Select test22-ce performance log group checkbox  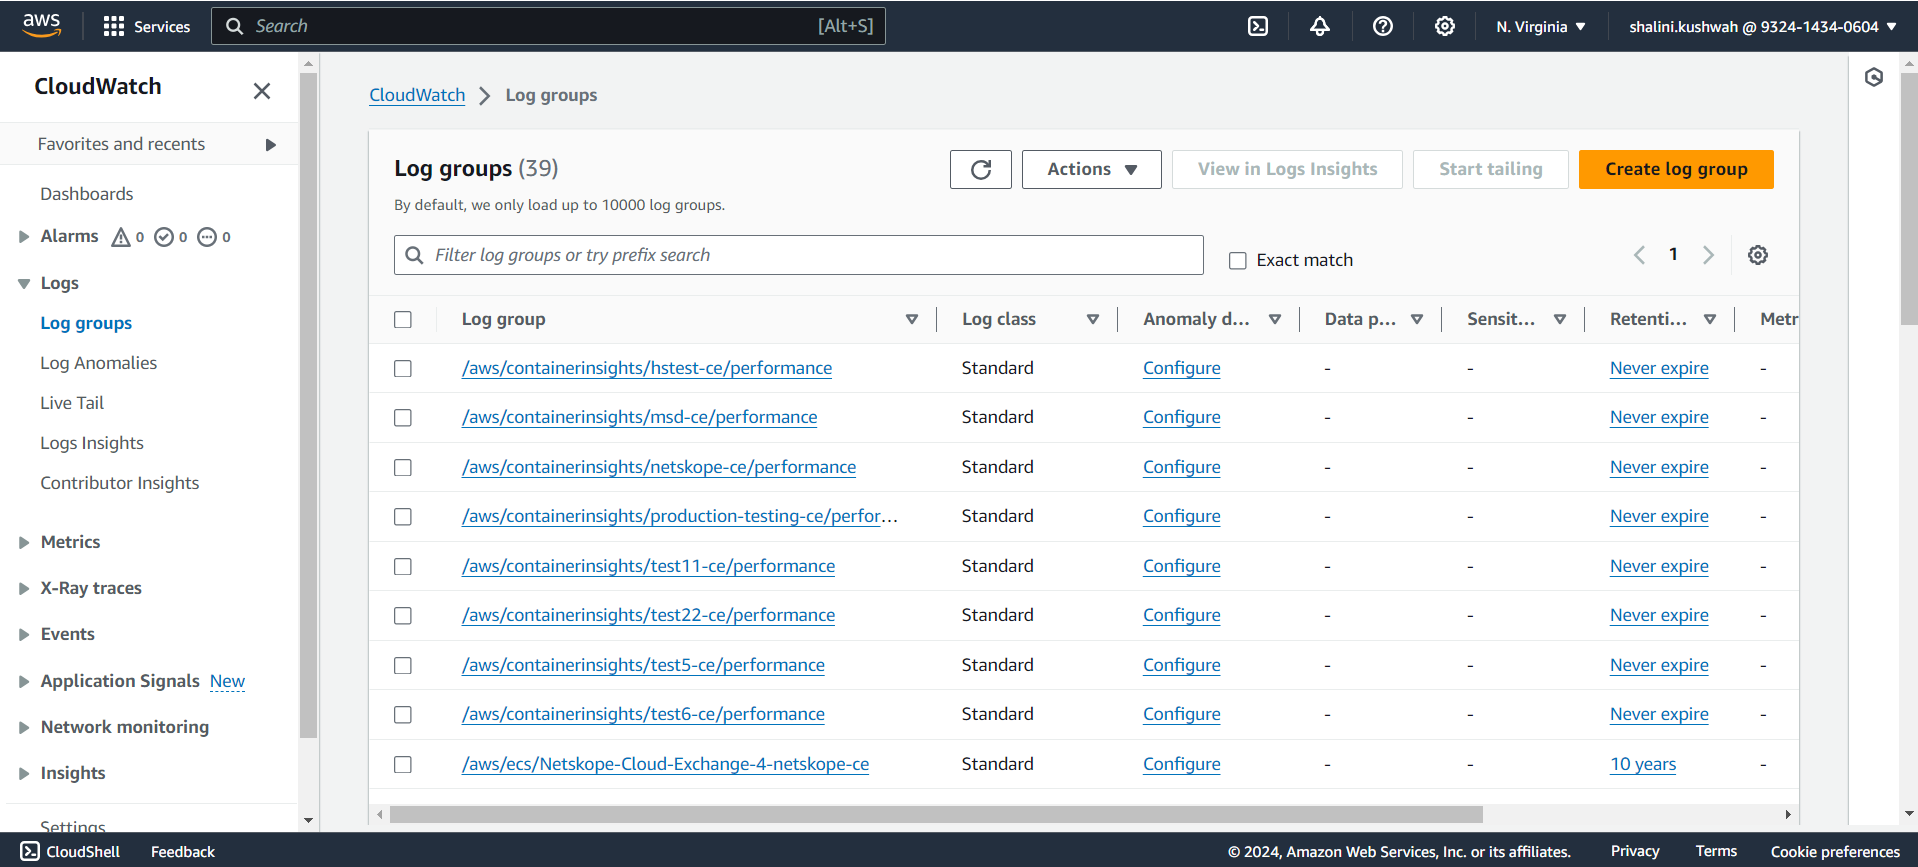pos(403,615)
